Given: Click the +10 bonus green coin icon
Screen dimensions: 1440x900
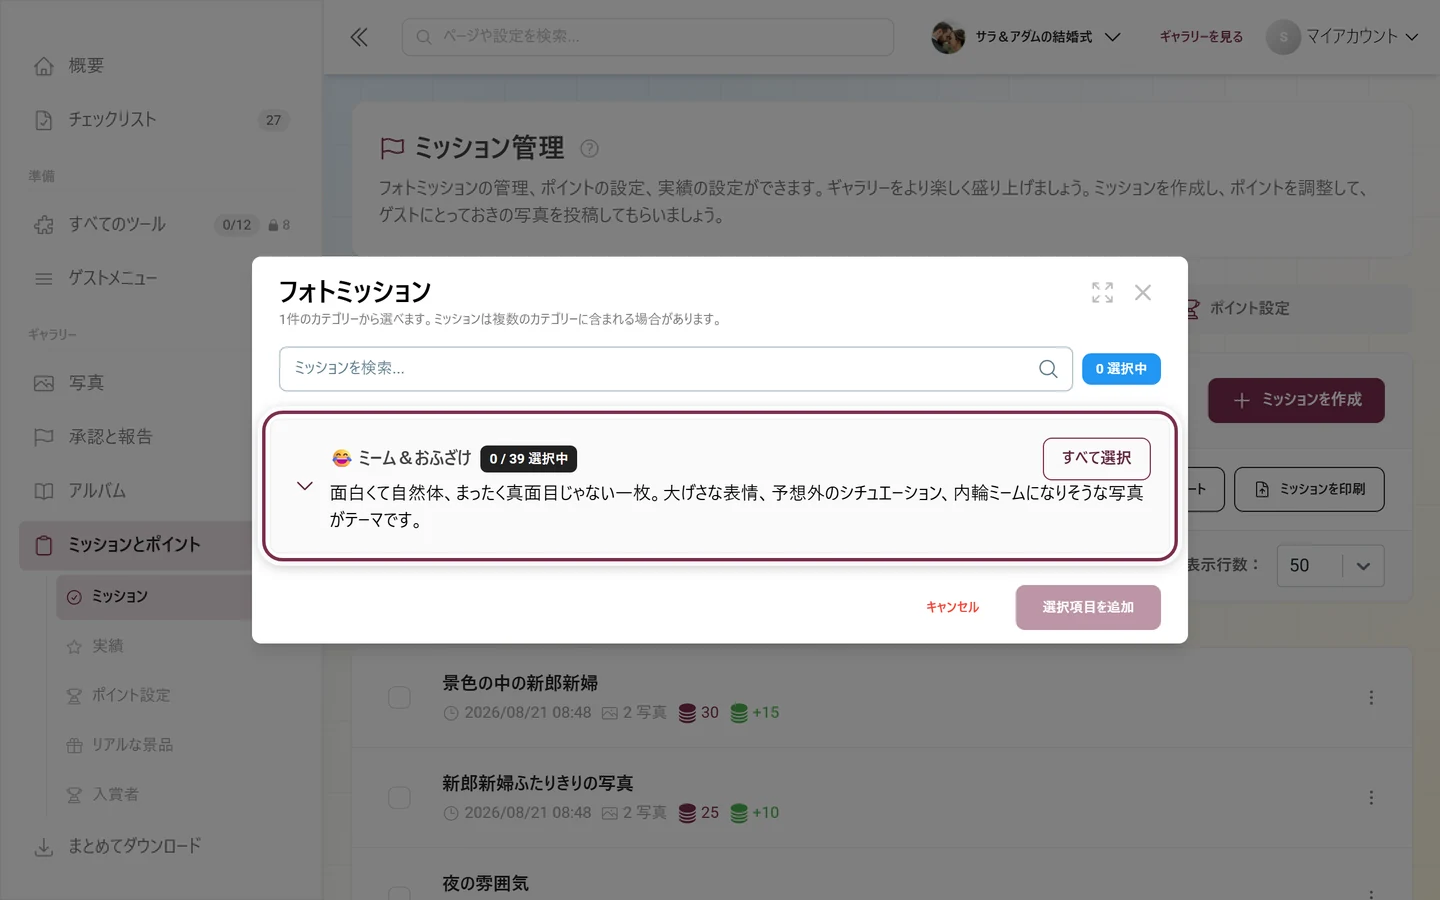Looking at the screenshot, I should pyautogui.click(x=739, y=813).
